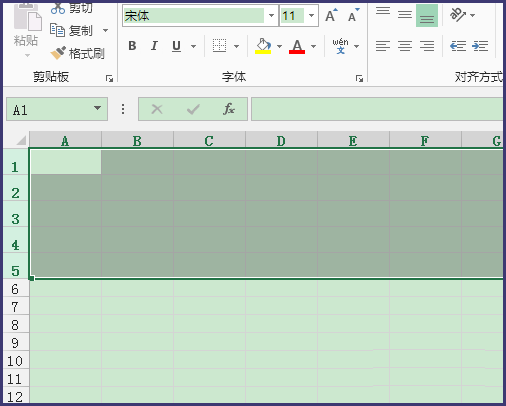The width and height of the screenshot is (506, 406).
Task: Click the Decrease Indent icon
Action: 458,46
